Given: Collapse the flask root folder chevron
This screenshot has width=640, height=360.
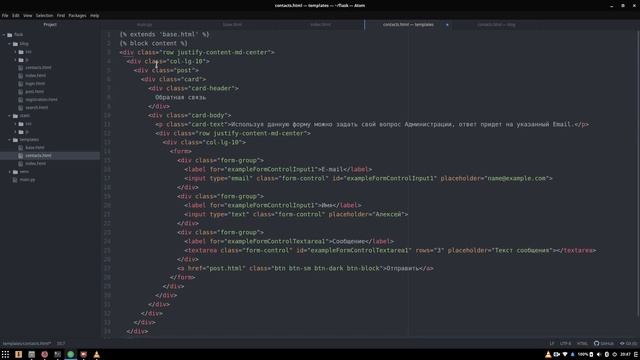Looking at the screenshot, I should coord(4,35).
